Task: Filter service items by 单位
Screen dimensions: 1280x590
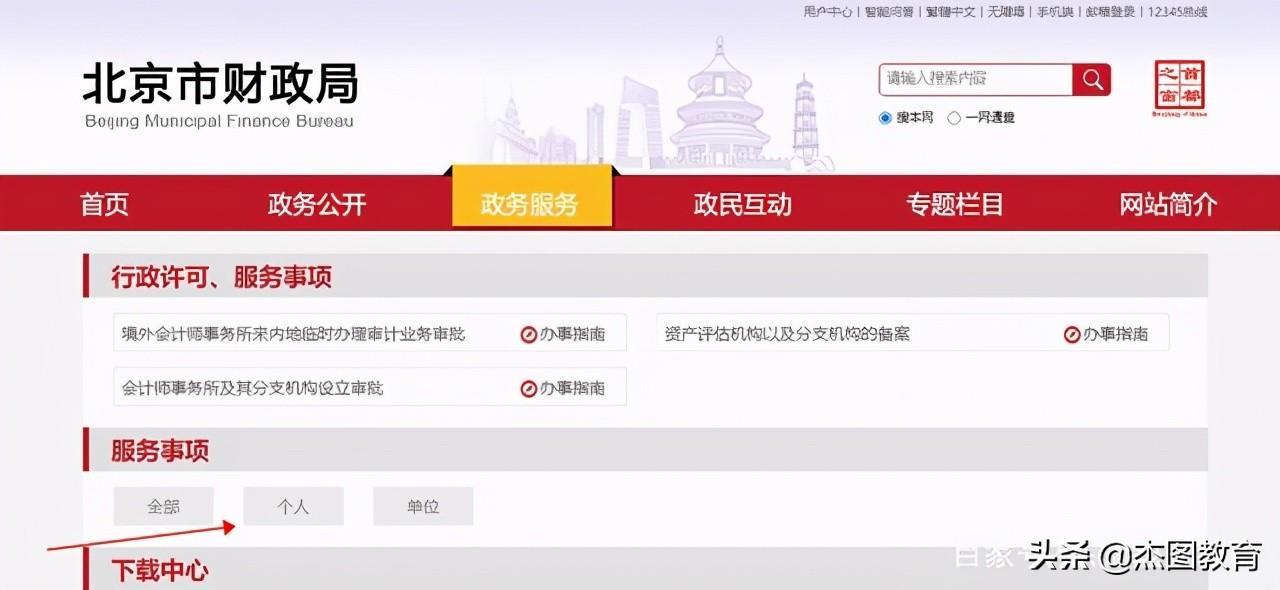Action: click(423, 507)
